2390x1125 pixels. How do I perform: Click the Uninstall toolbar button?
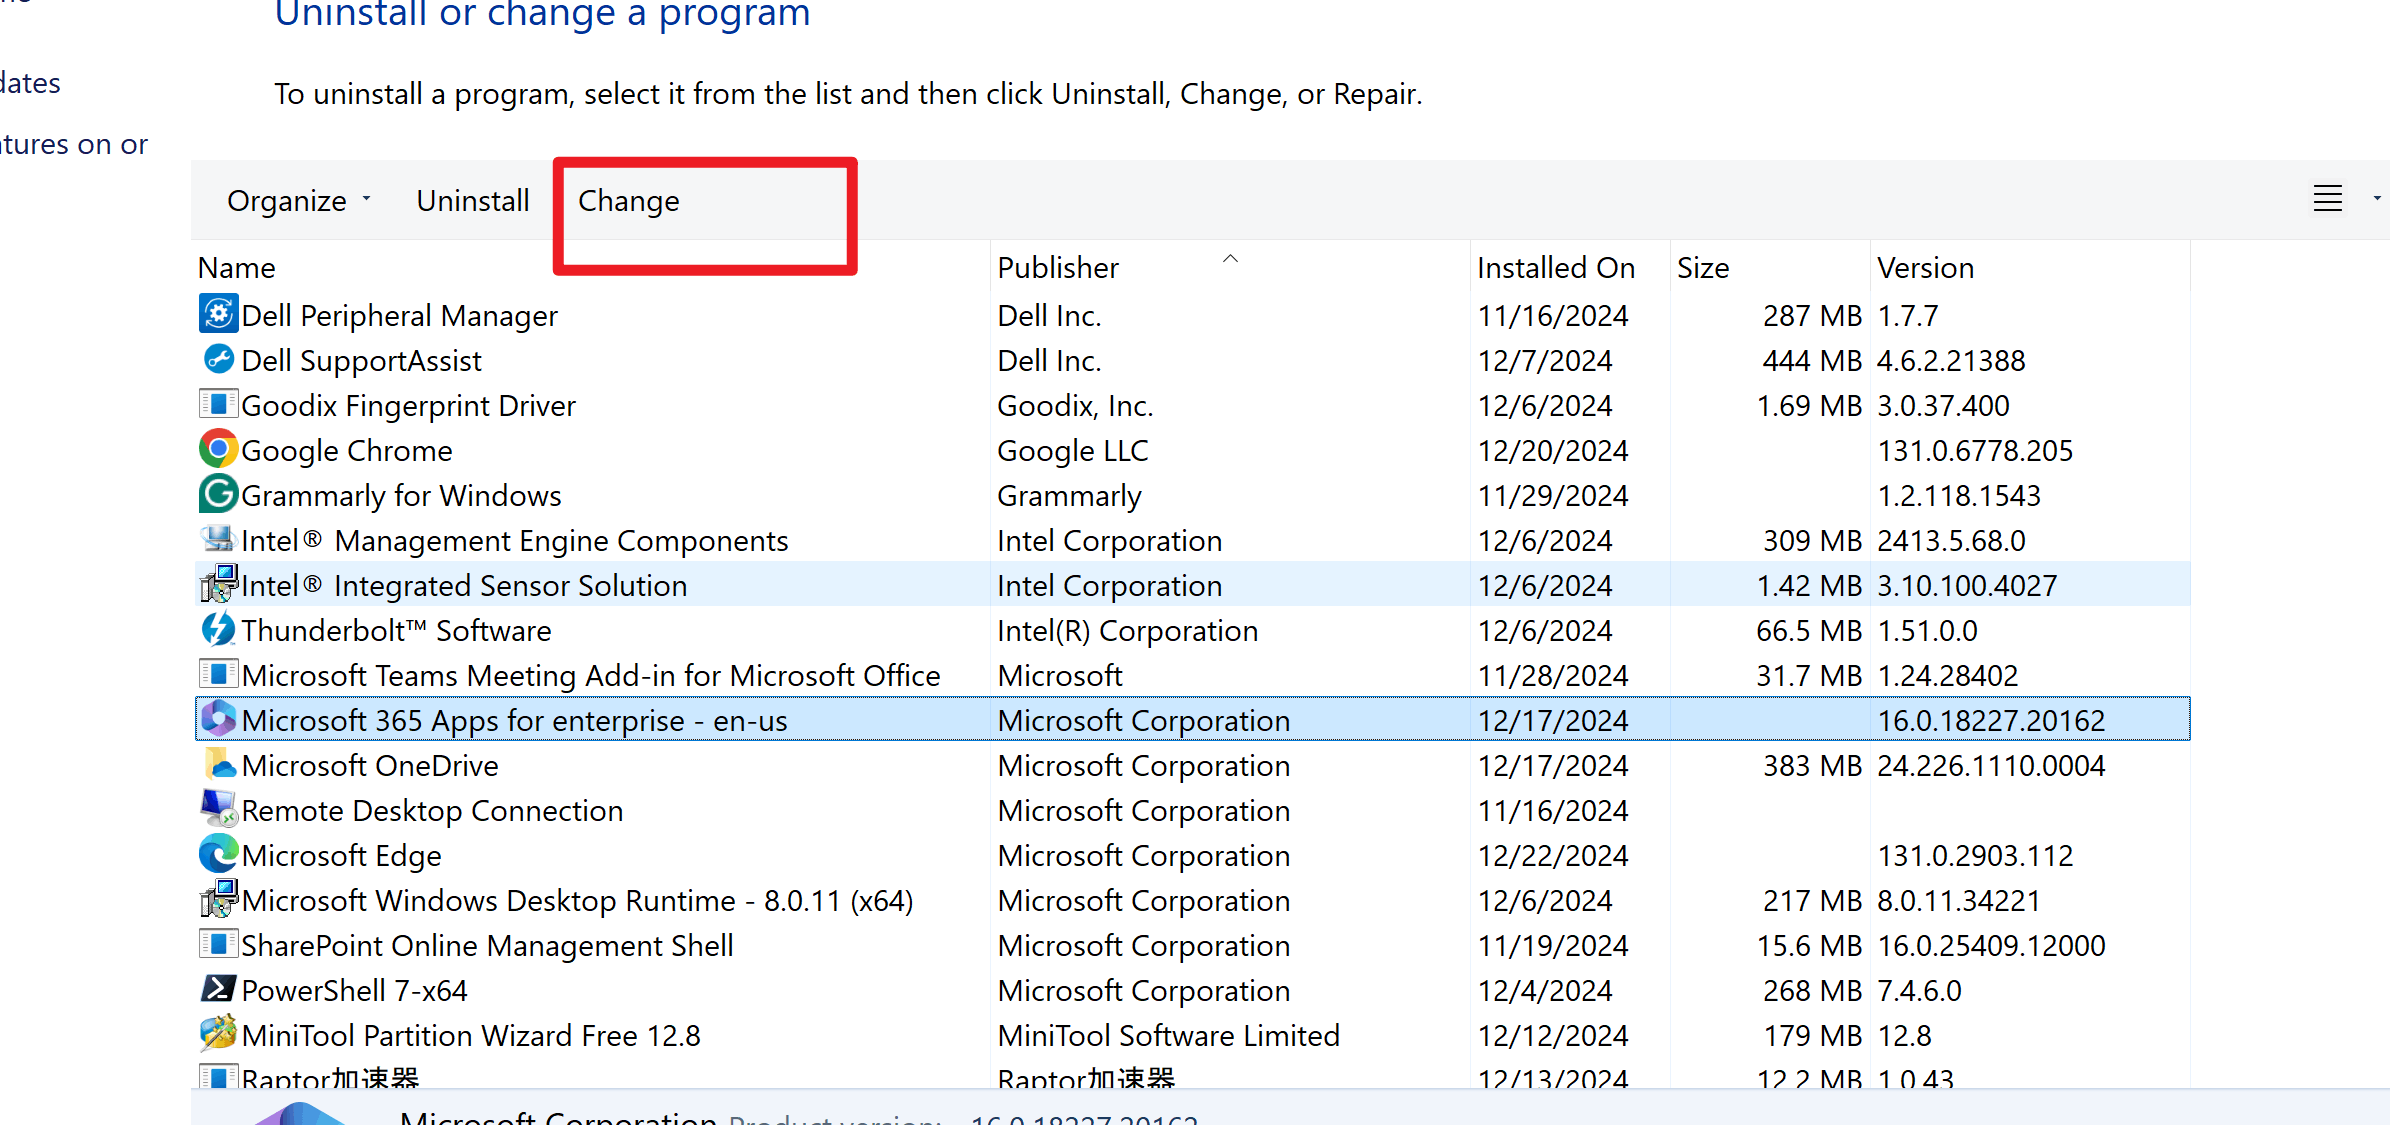pos(473,201)
